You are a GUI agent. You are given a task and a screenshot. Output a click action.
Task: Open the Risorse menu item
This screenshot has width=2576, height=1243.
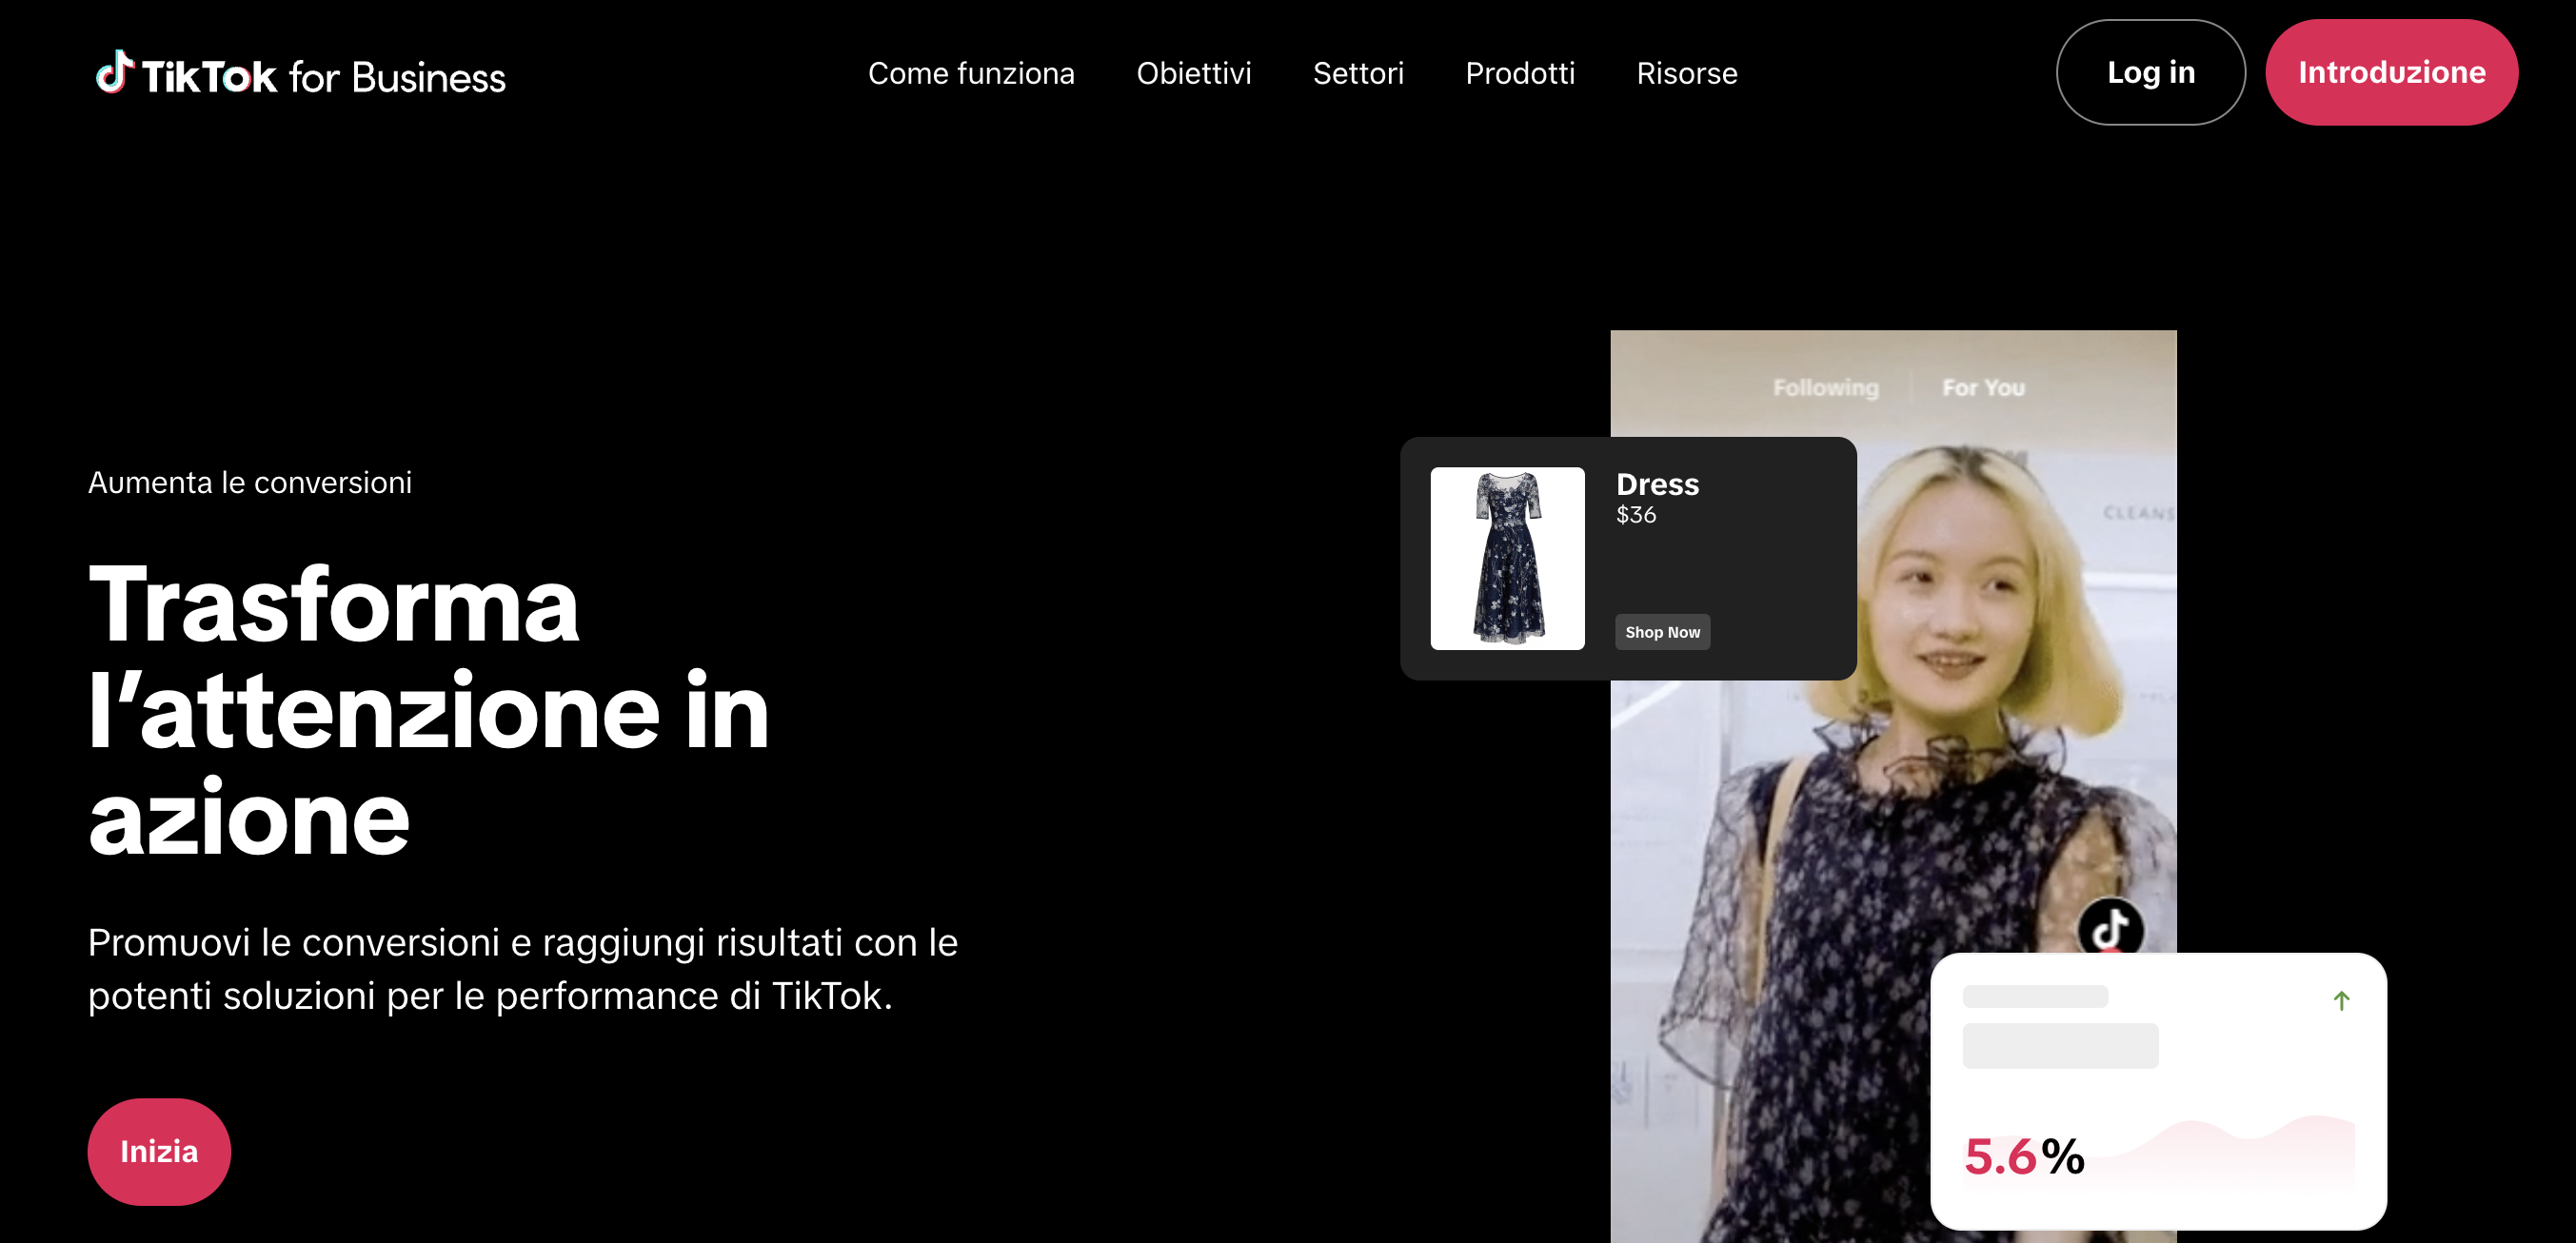click(x=1686, y=73)
